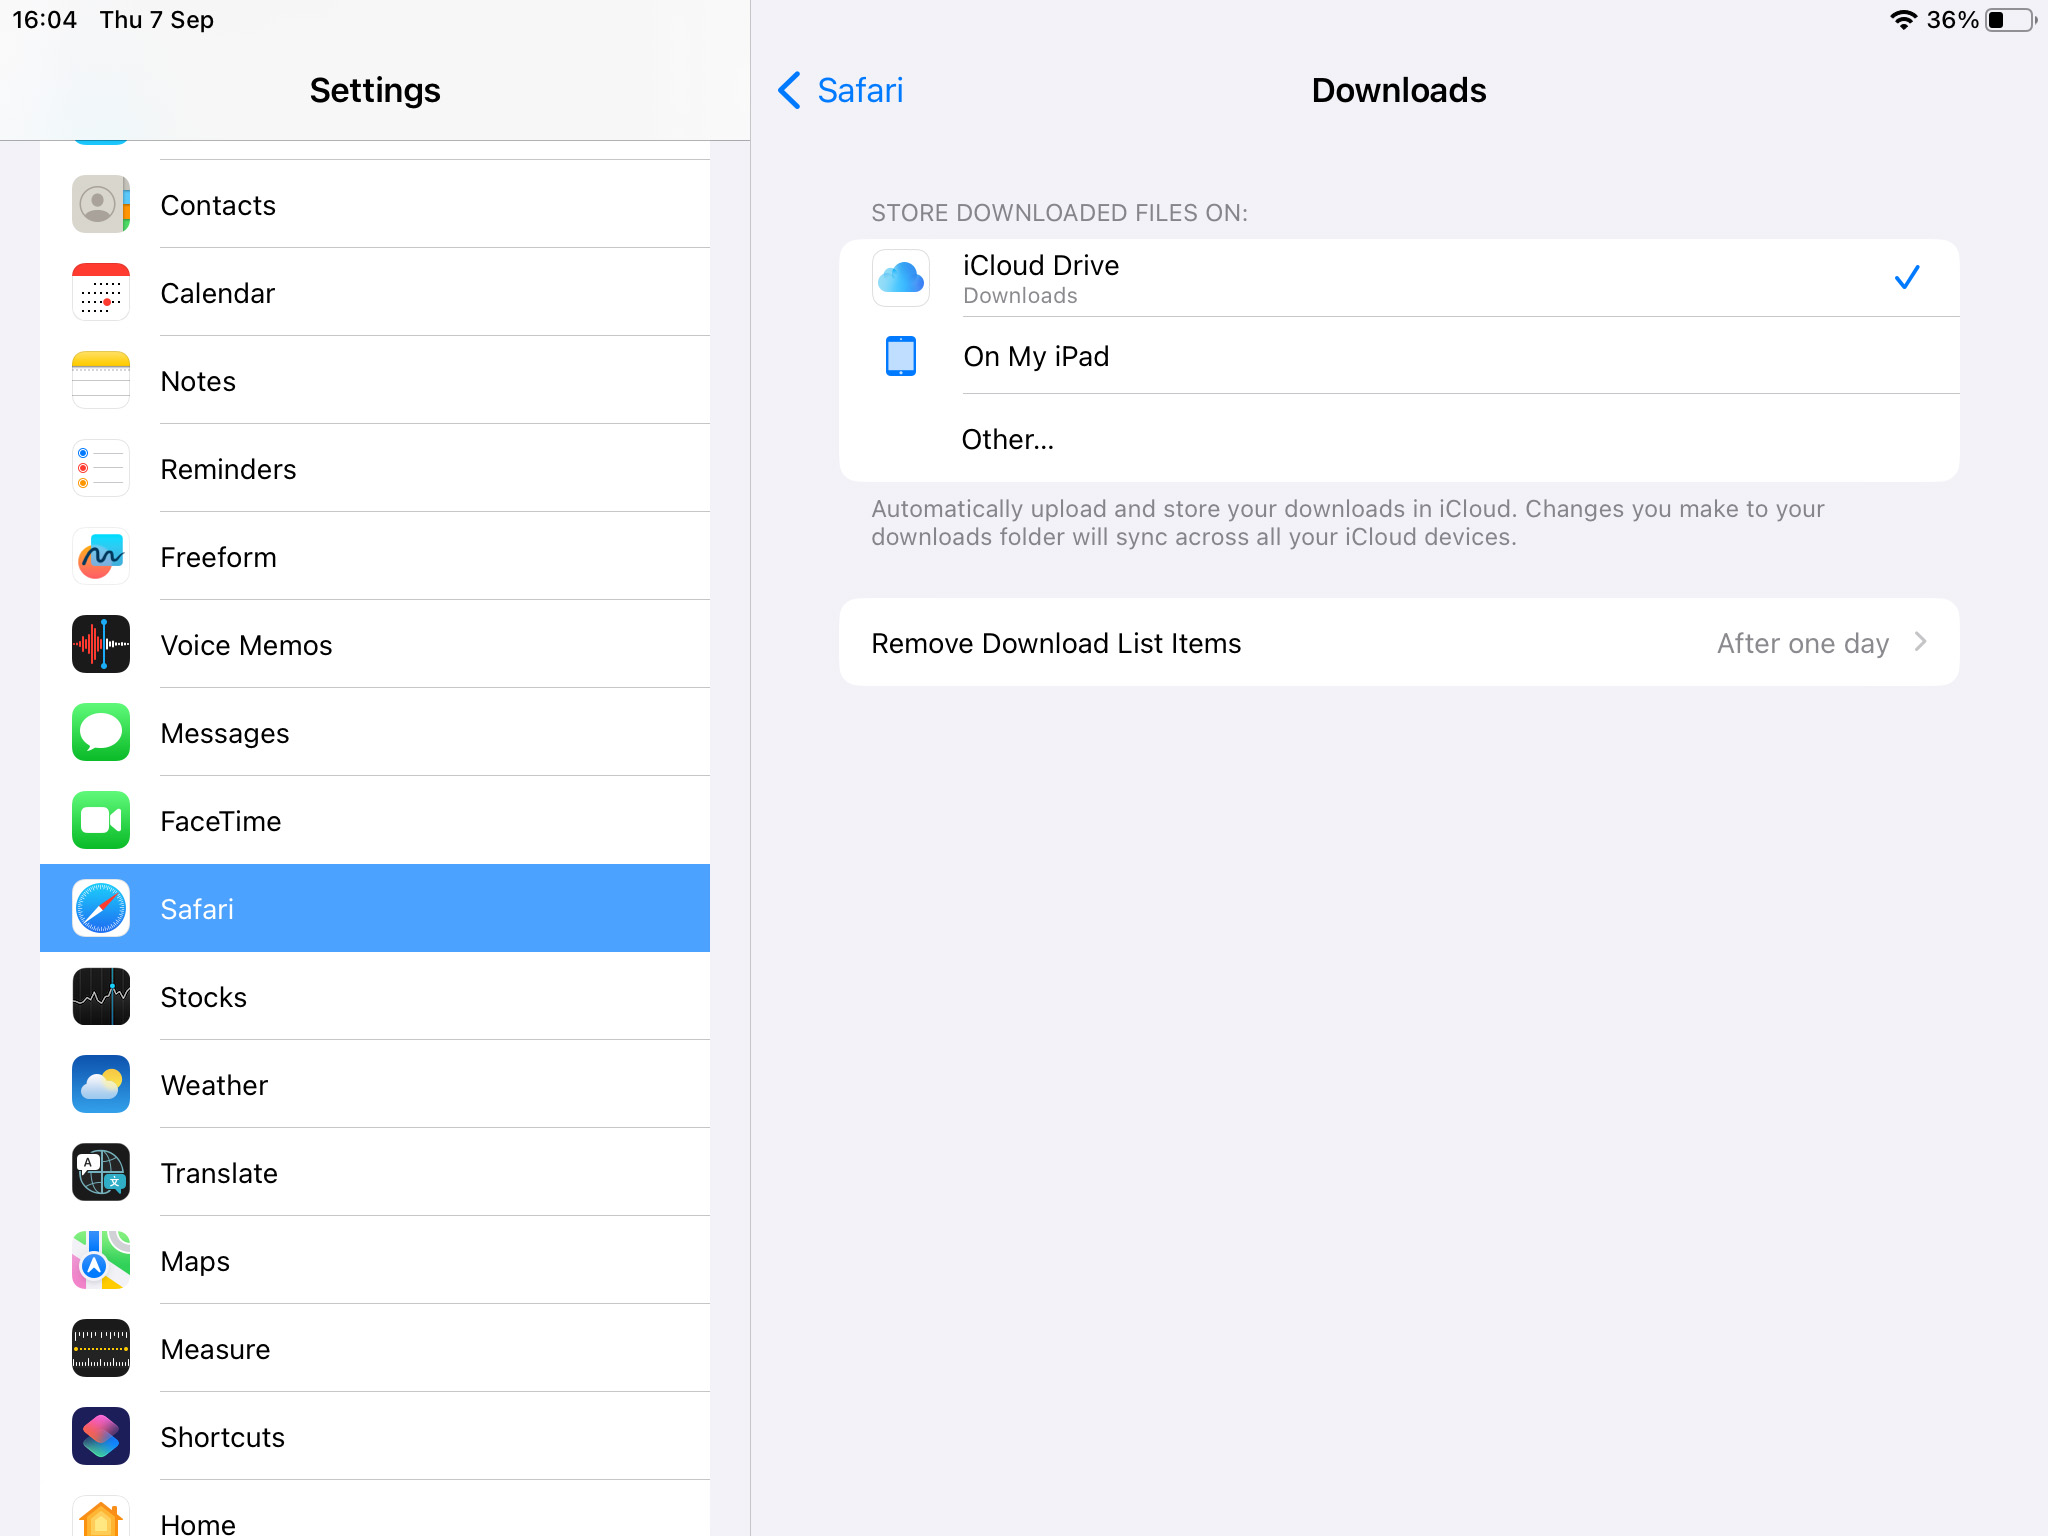The image size is (2048, 1536).
Task: Tap the Wi-Fi status icon
Action: pyautogui.click(x=1903, y=20)
